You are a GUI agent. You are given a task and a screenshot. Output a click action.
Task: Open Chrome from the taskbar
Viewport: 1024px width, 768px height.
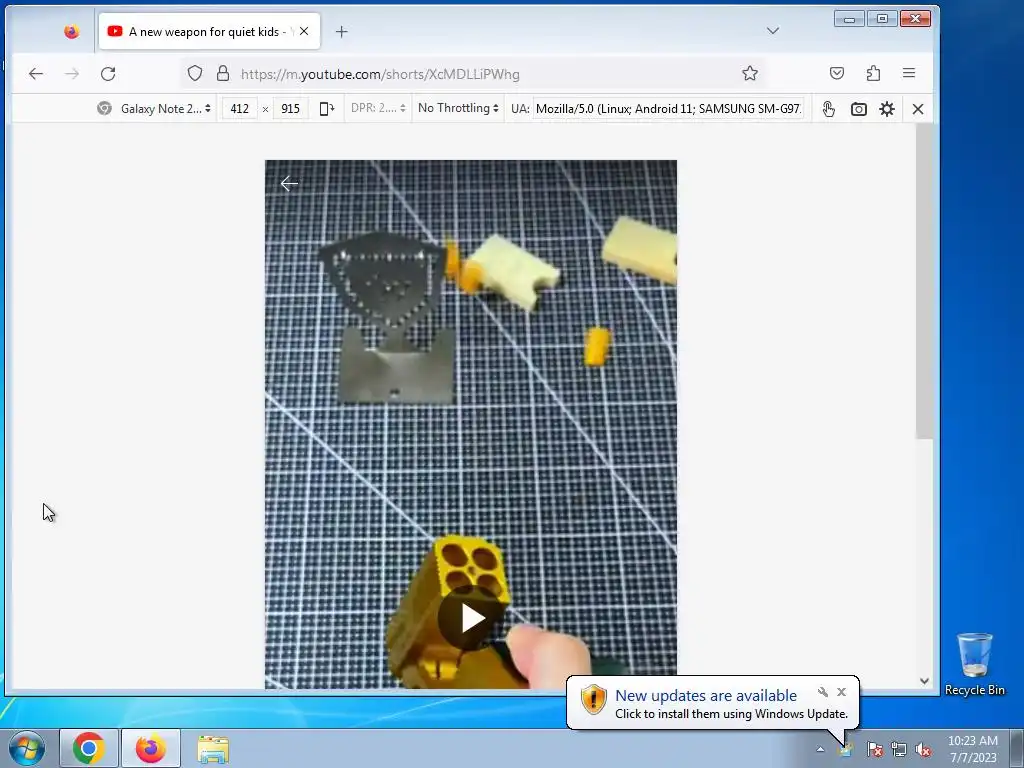pyautogui.click(x=89, y=748)
